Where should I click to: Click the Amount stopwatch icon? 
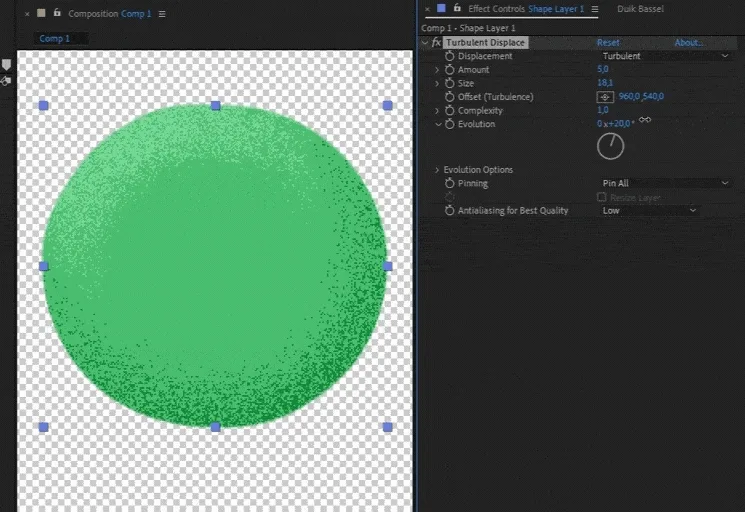tap(449, 70)
